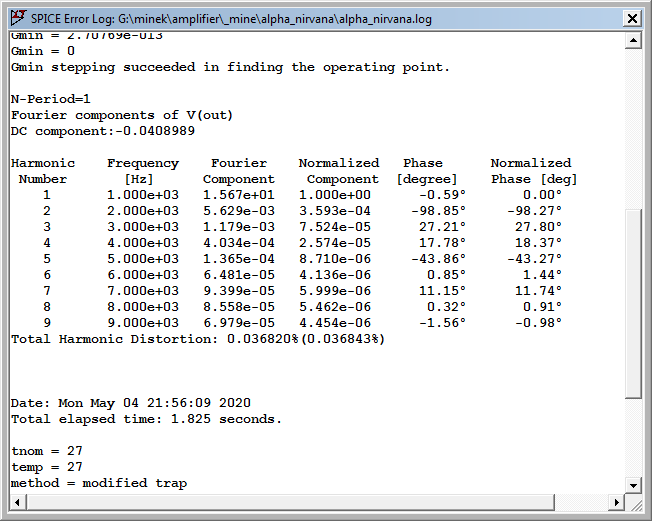Click the 'Gmin stepping succeeded' line
Image resolution: width=652 pixels, height=521 pixels.
click(x=230, y=67)
